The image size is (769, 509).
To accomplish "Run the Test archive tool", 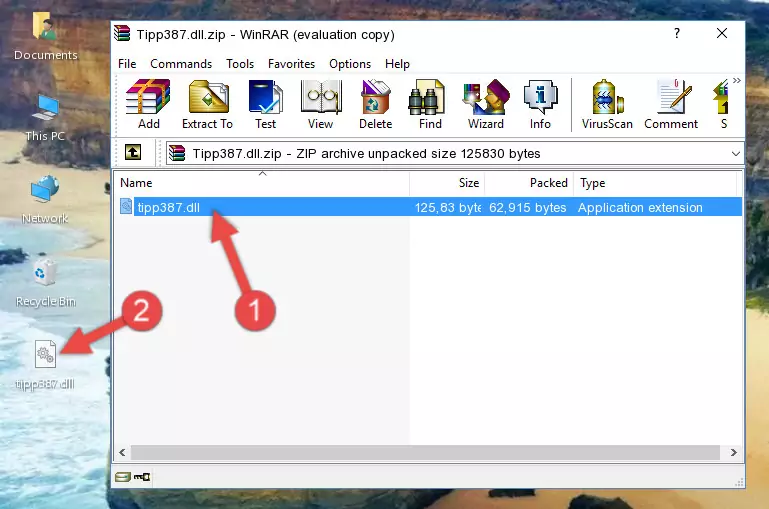I will tap(265, 104).
